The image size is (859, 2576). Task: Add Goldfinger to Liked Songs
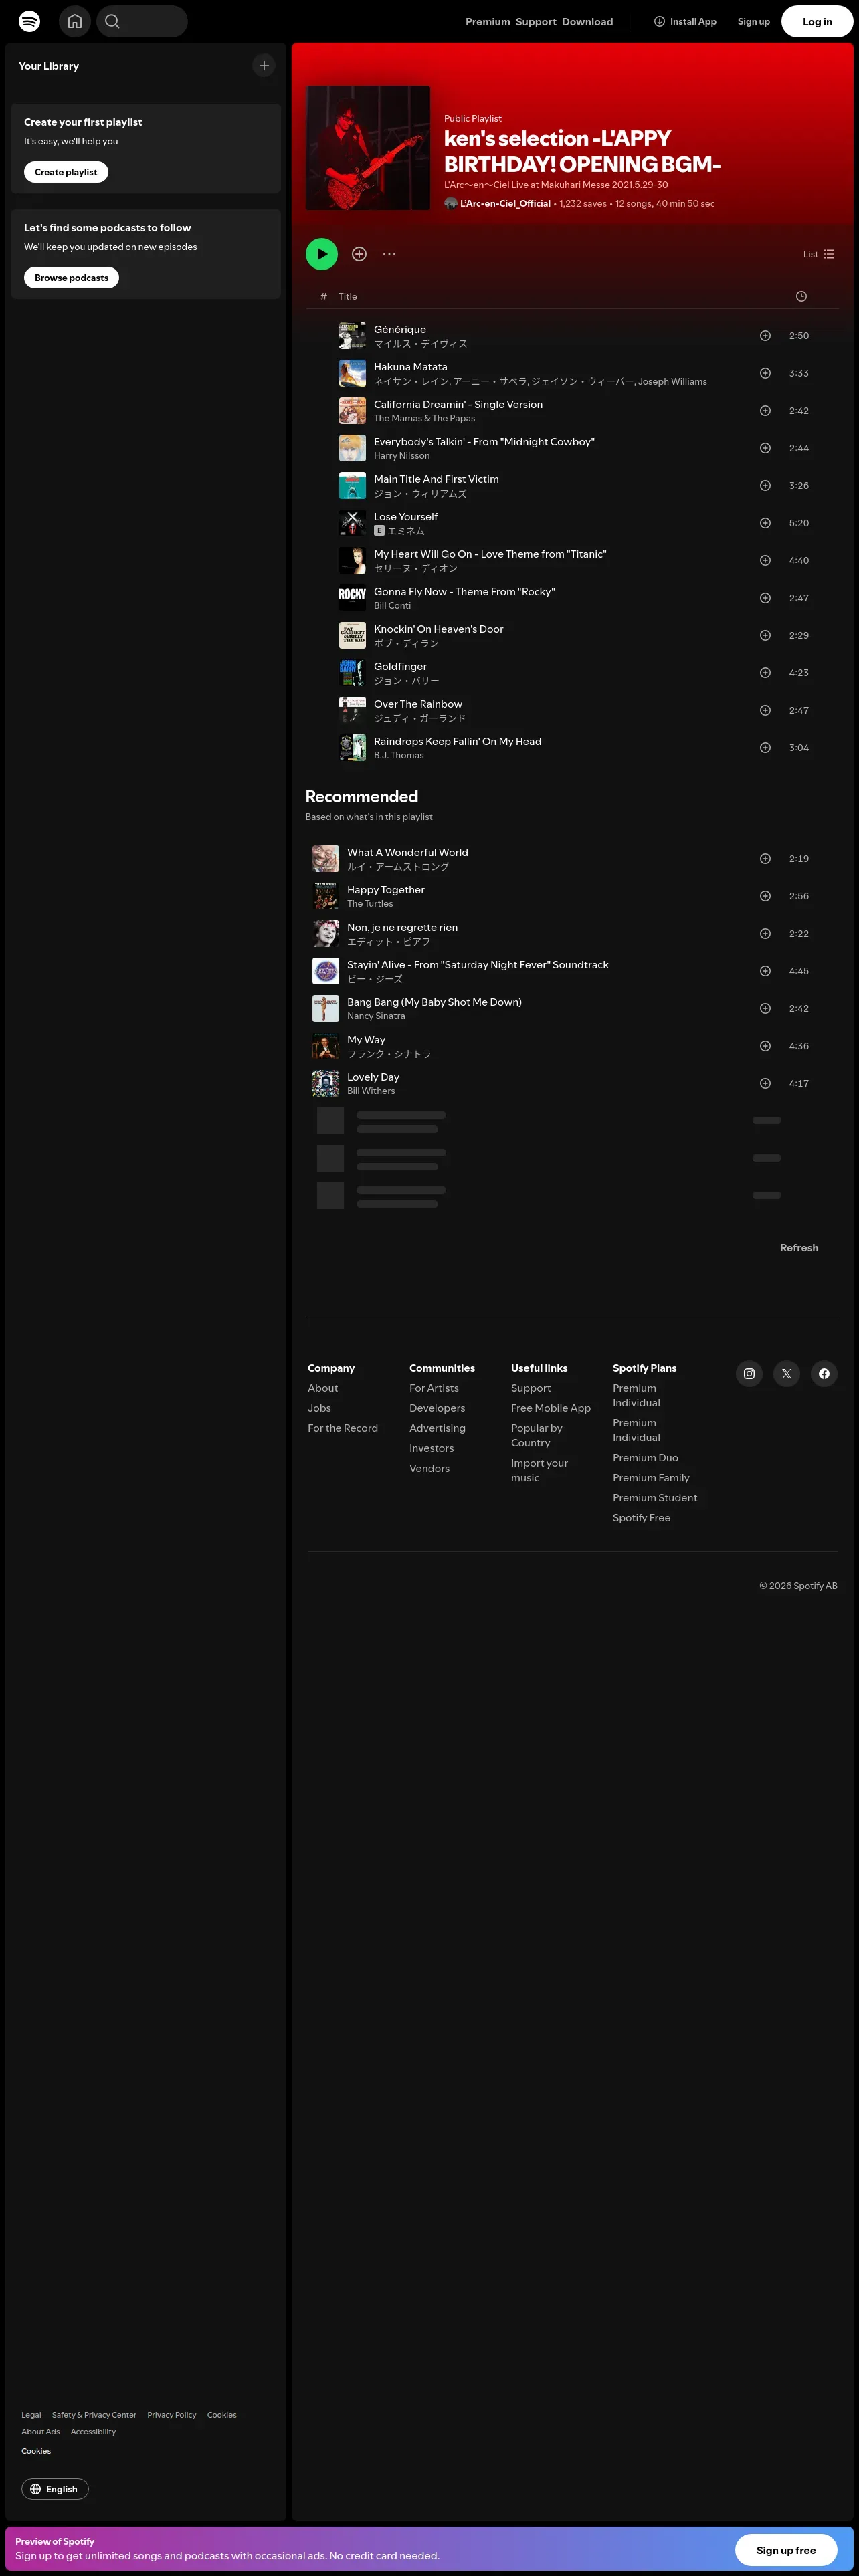pyautogui.click(x=765, y=673)
